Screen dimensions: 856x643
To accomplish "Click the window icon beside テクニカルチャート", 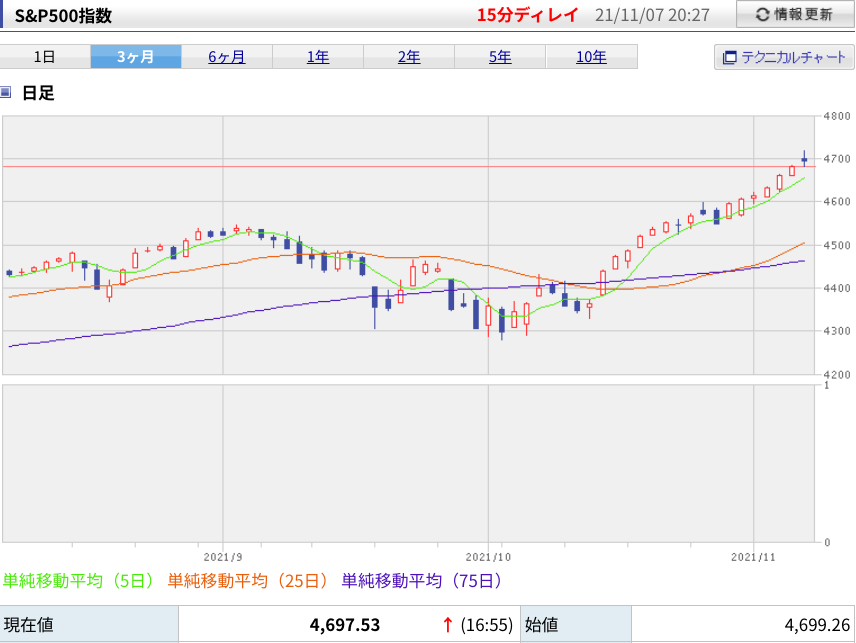I will [x=729, y=57].
